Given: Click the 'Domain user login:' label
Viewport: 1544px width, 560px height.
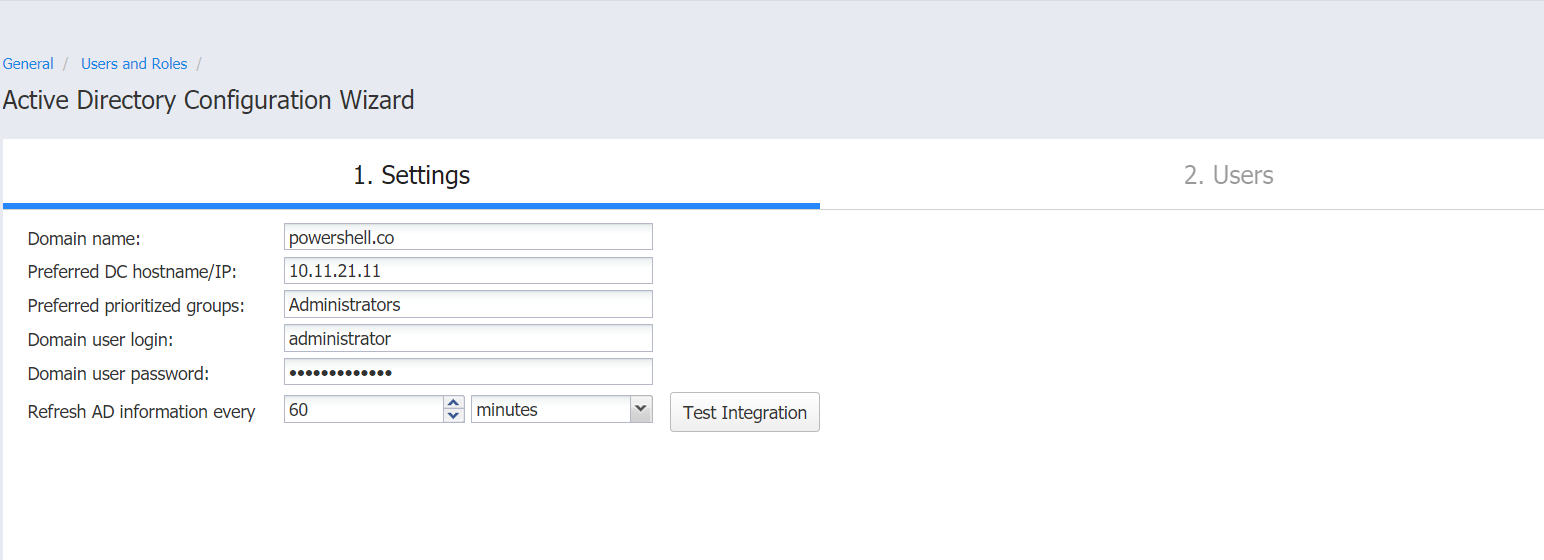Looking at the screenshot, I should coord(100,340).
